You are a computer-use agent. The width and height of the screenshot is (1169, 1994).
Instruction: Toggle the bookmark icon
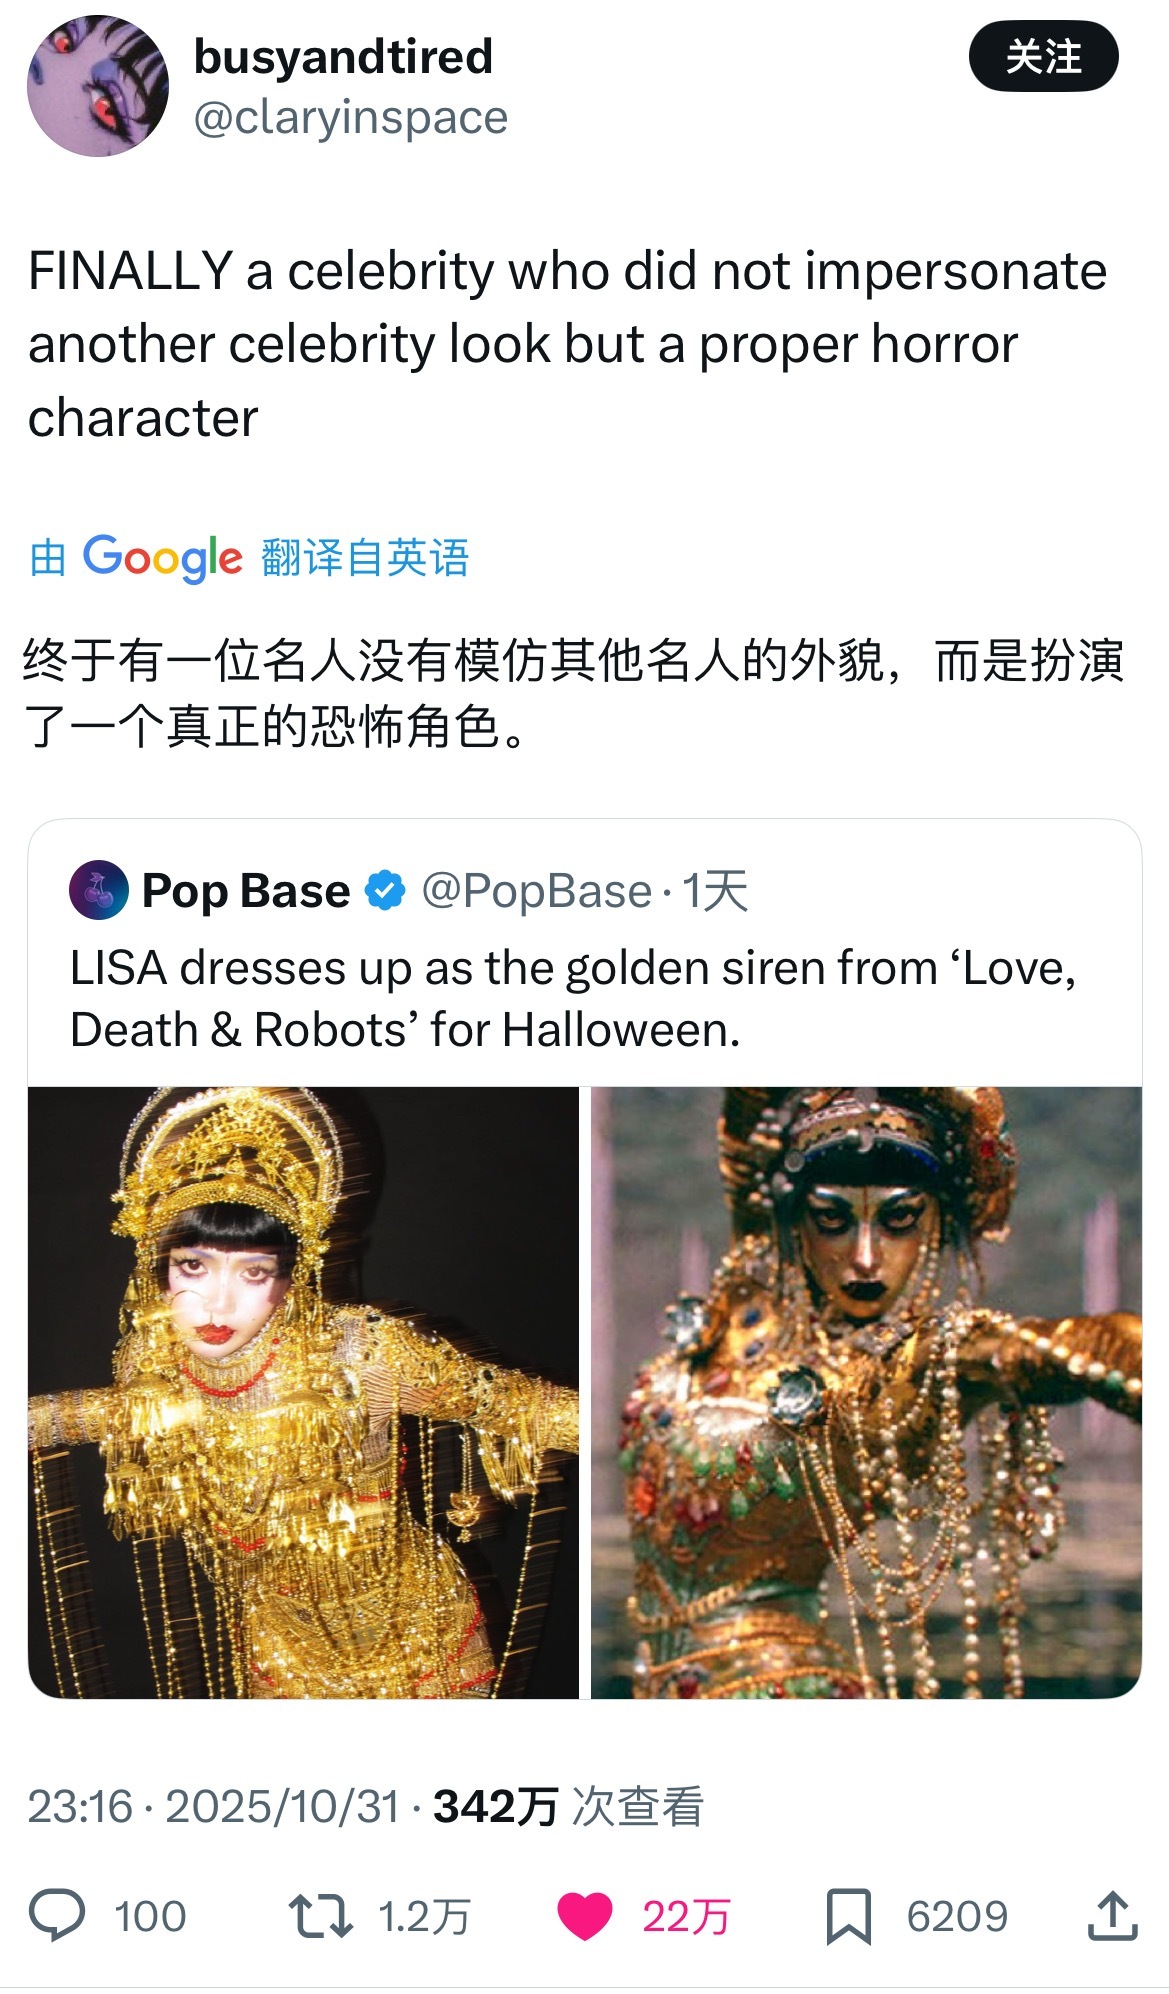click(848, 1916)
